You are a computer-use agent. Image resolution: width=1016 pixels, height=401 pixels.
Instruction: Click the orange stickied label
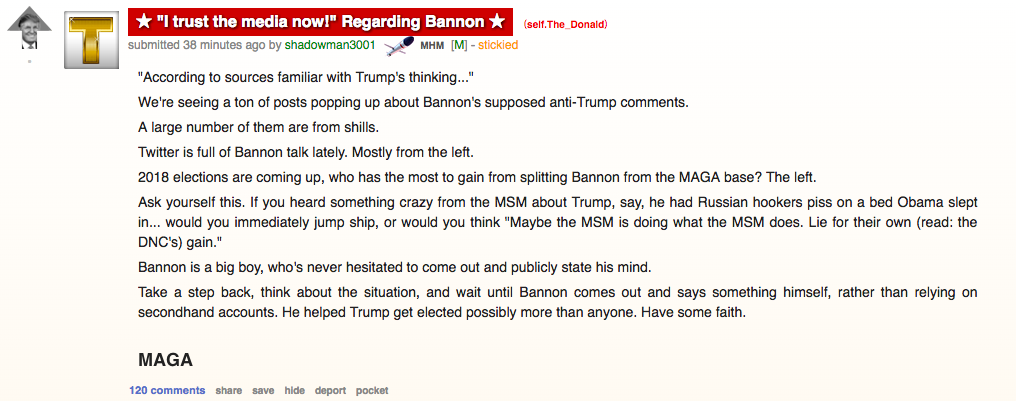tap(498, 45)
